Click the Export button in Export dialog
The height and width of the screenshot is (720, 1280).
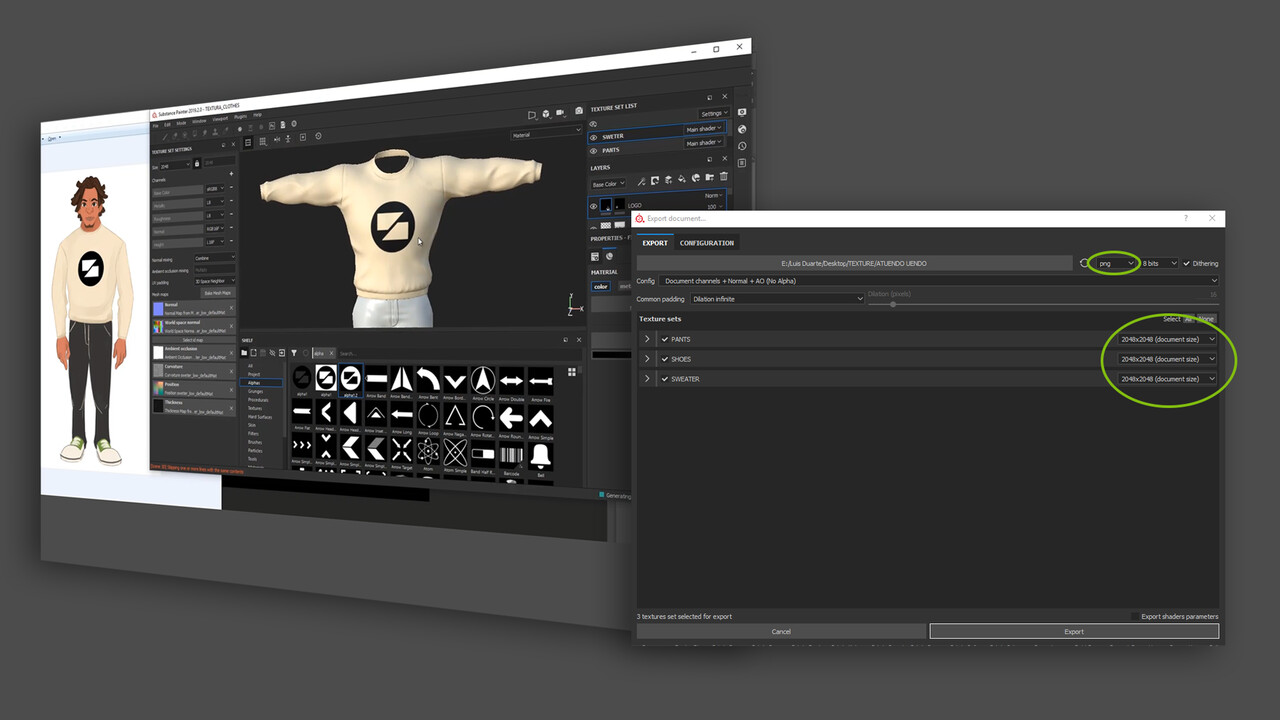(1074, 632)
